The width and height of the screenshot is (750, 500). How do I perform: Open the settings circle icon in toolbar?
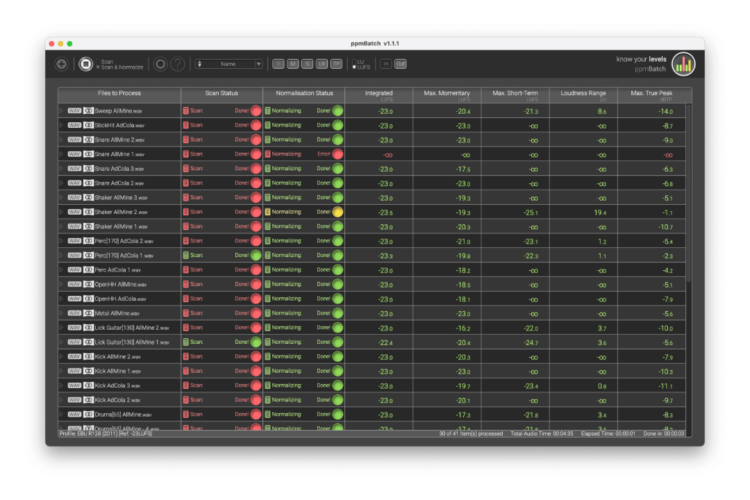point(160,64)
